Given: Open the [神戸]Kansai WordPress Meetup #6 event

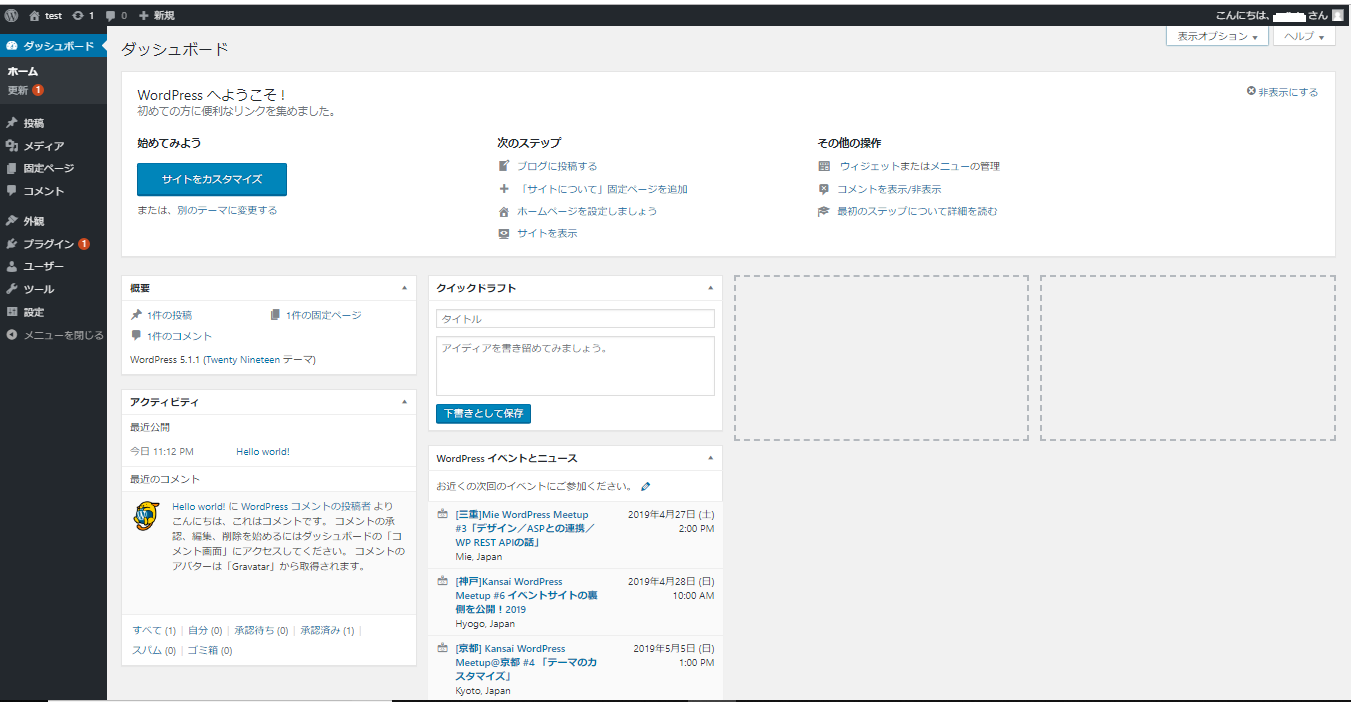Looking at the screenshot, I should (527, 595).
